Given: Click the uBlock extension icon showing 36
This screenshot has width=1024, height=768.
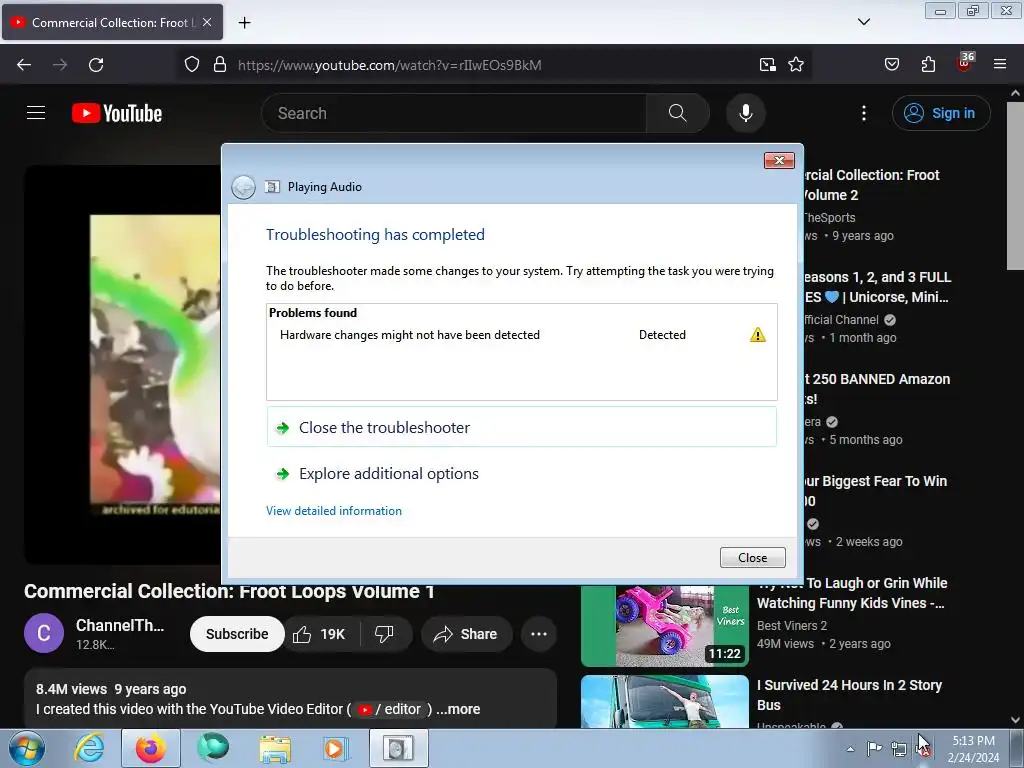Looking at the screenshot, I should click(x=965, y=63).
